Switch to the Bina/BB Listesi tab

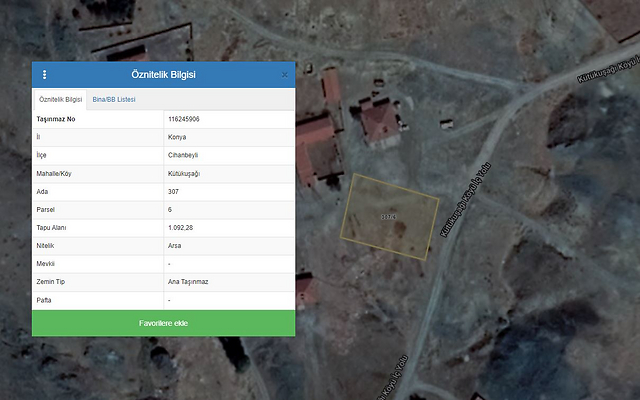click(x=113, y=100)
